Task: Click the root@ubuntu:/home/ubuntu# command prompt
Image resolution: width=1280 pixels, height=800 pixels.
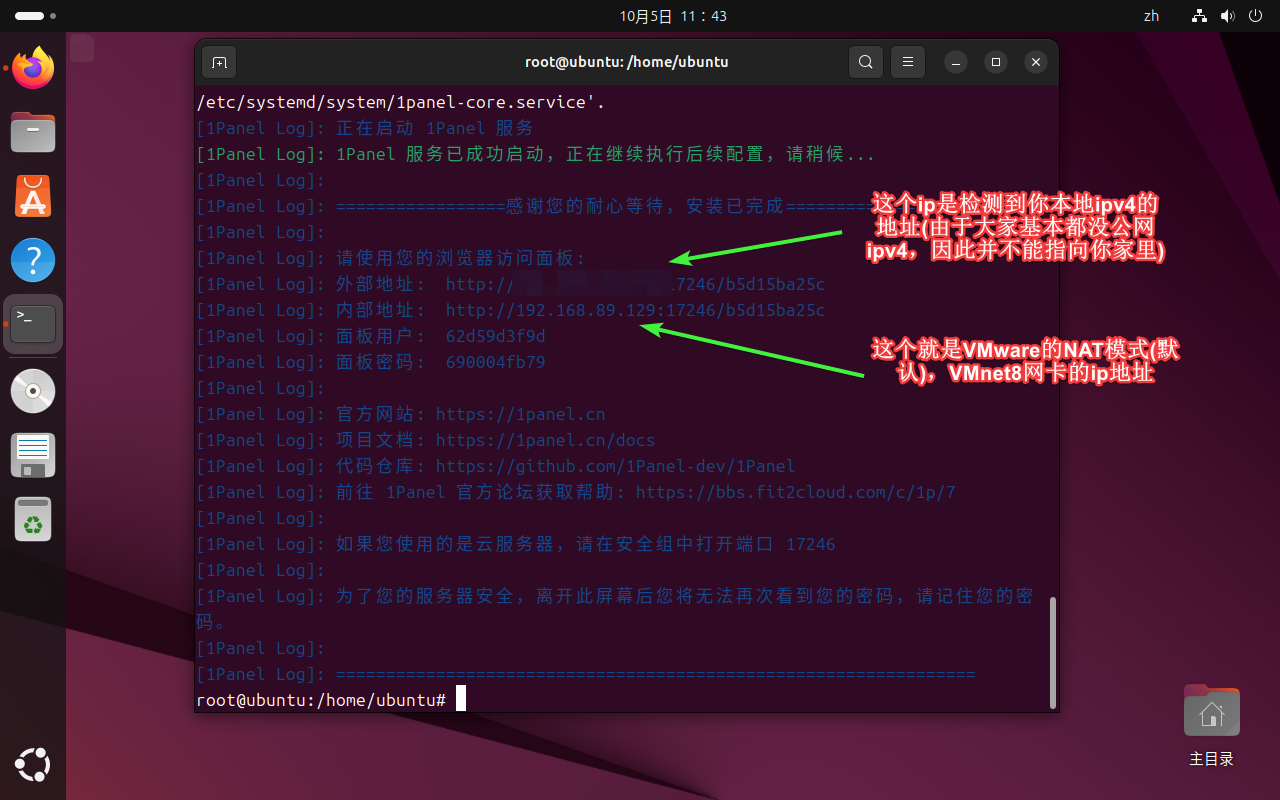Action: click(x=321, y=700)
